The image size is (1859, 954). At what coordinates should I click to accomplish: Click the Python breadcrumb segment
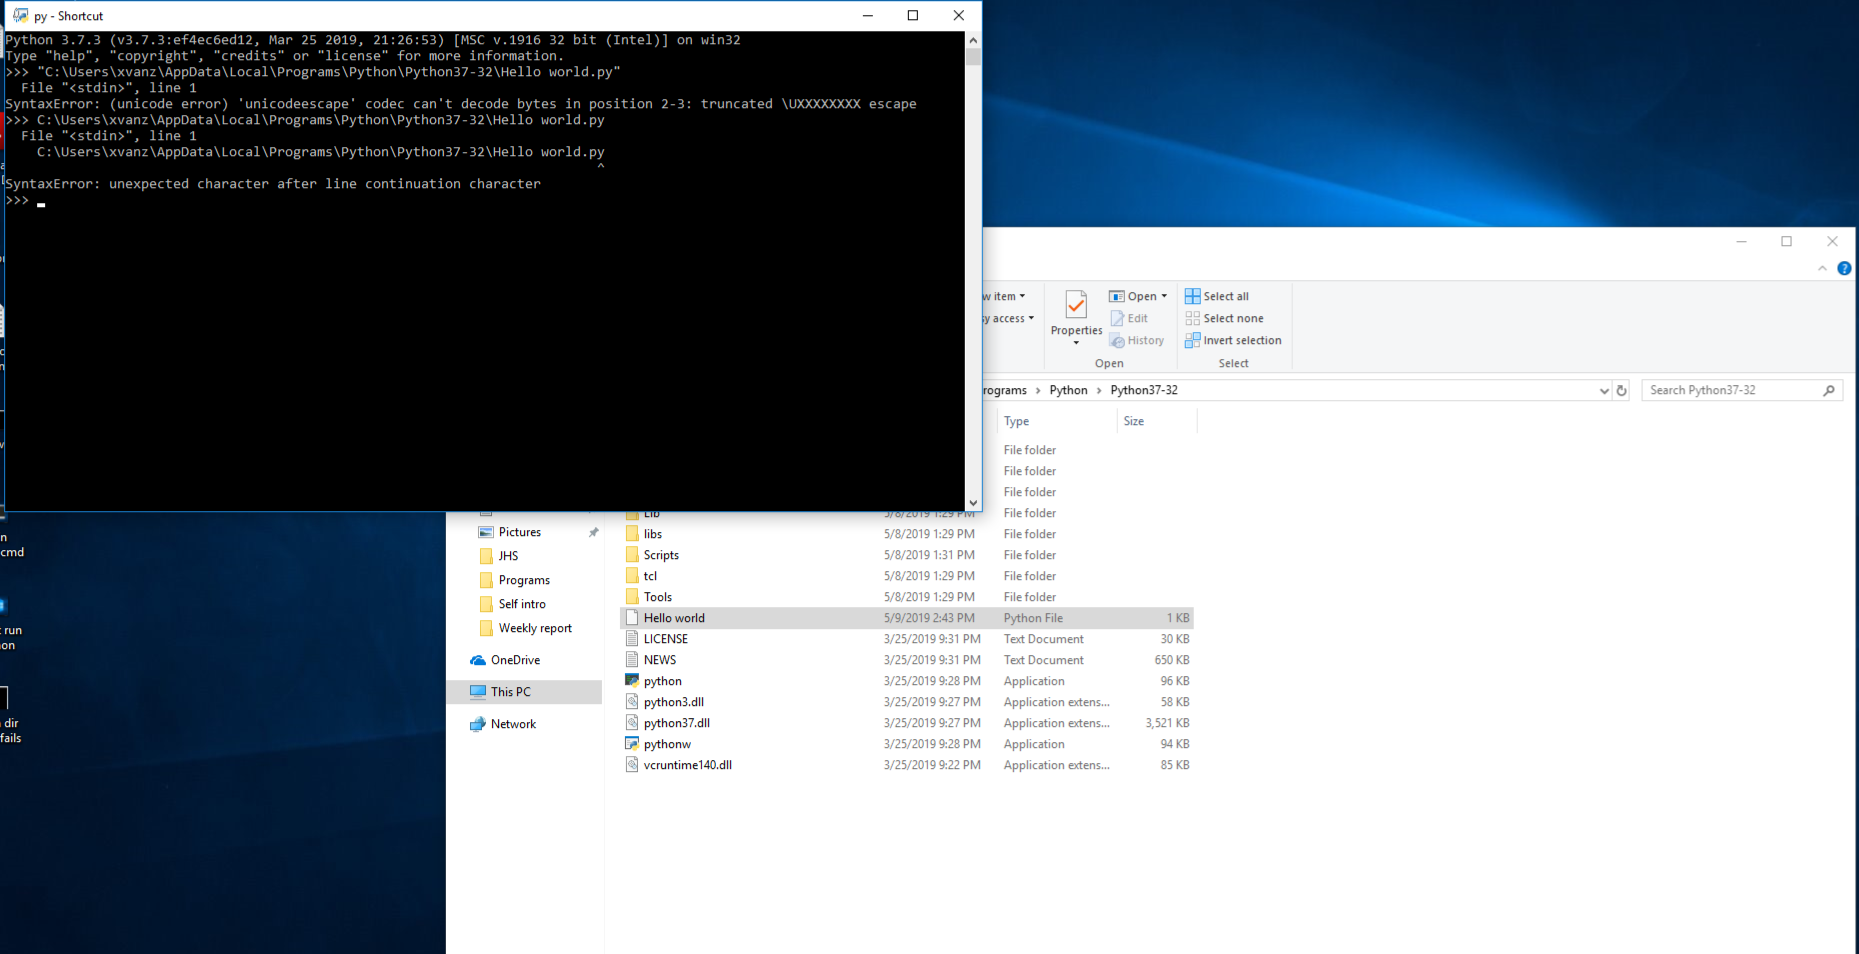coord(1068,390)
